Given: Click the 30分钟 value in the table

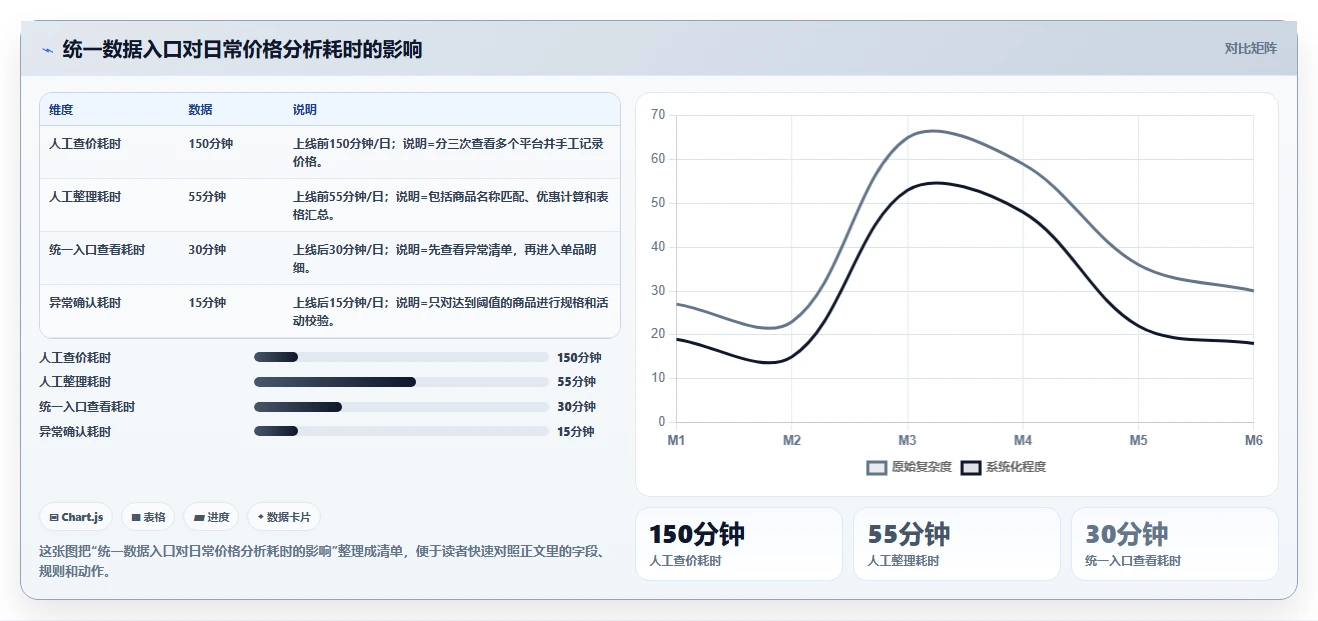Looking at the screenshot, I should 207,250.
